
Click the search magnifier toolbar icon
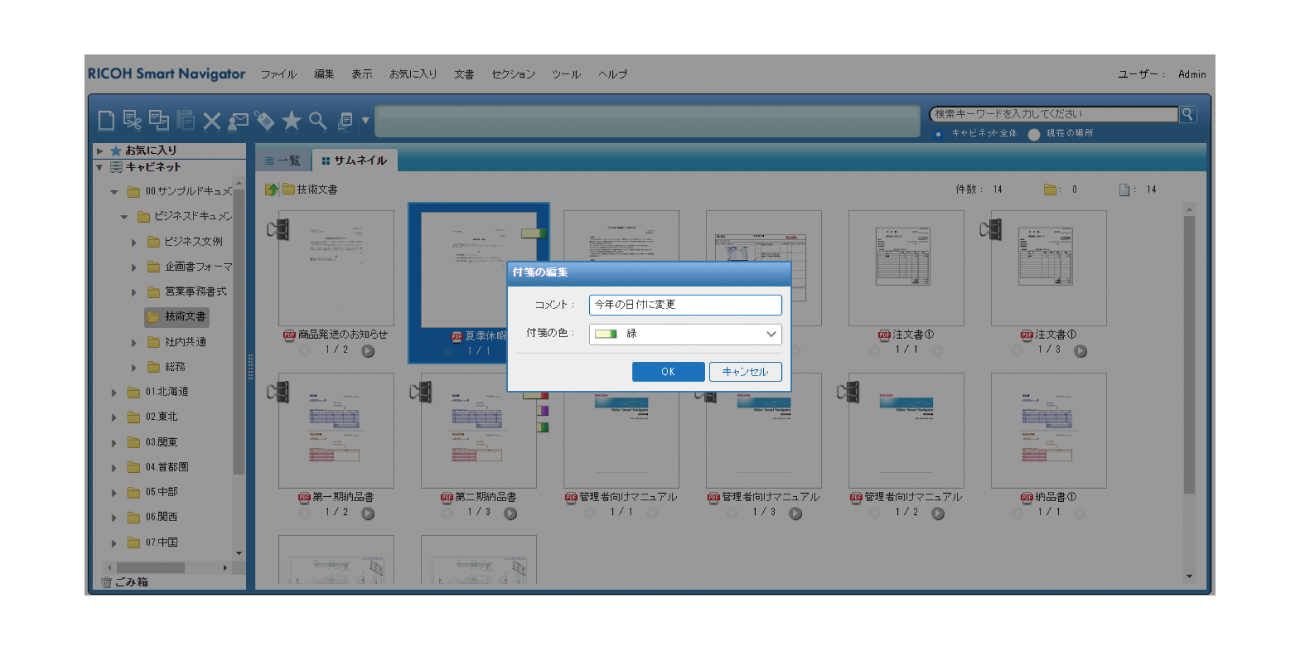[x=316, y=120]
